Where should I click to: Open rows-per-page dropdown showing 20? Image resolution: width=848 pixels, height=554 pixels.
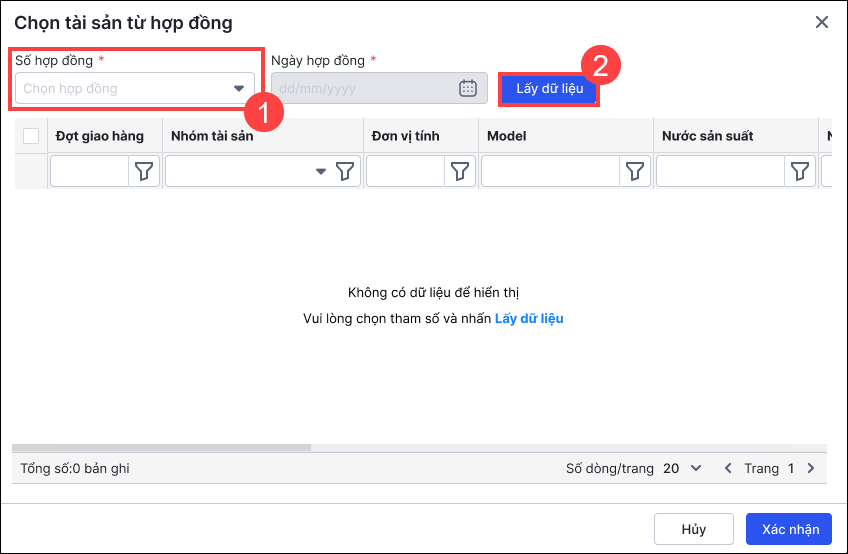(x=683, y=468)
